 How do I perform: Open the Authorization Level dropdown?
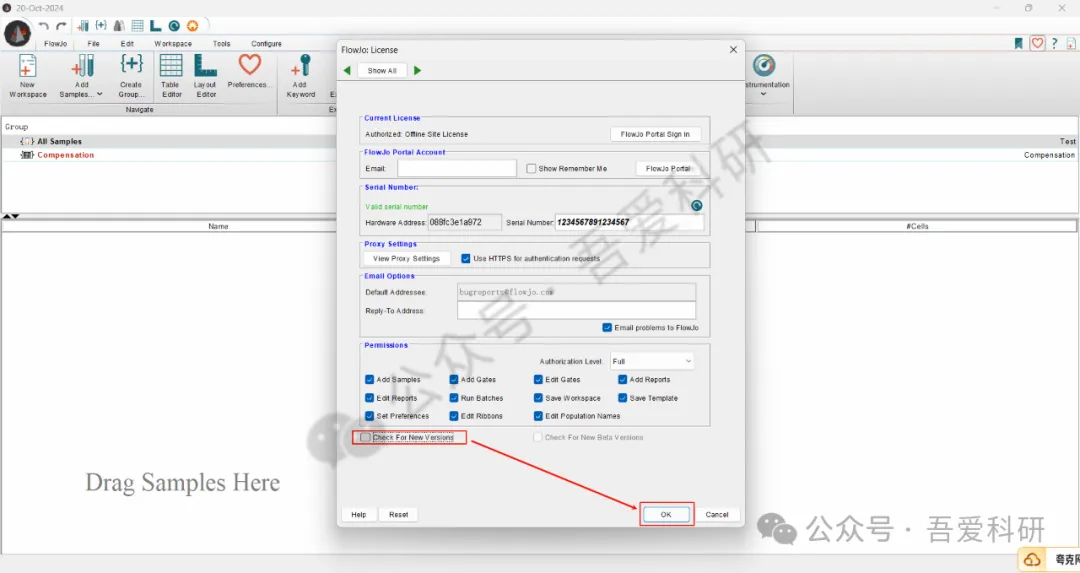pyautogui.click(x=651, y=361)
